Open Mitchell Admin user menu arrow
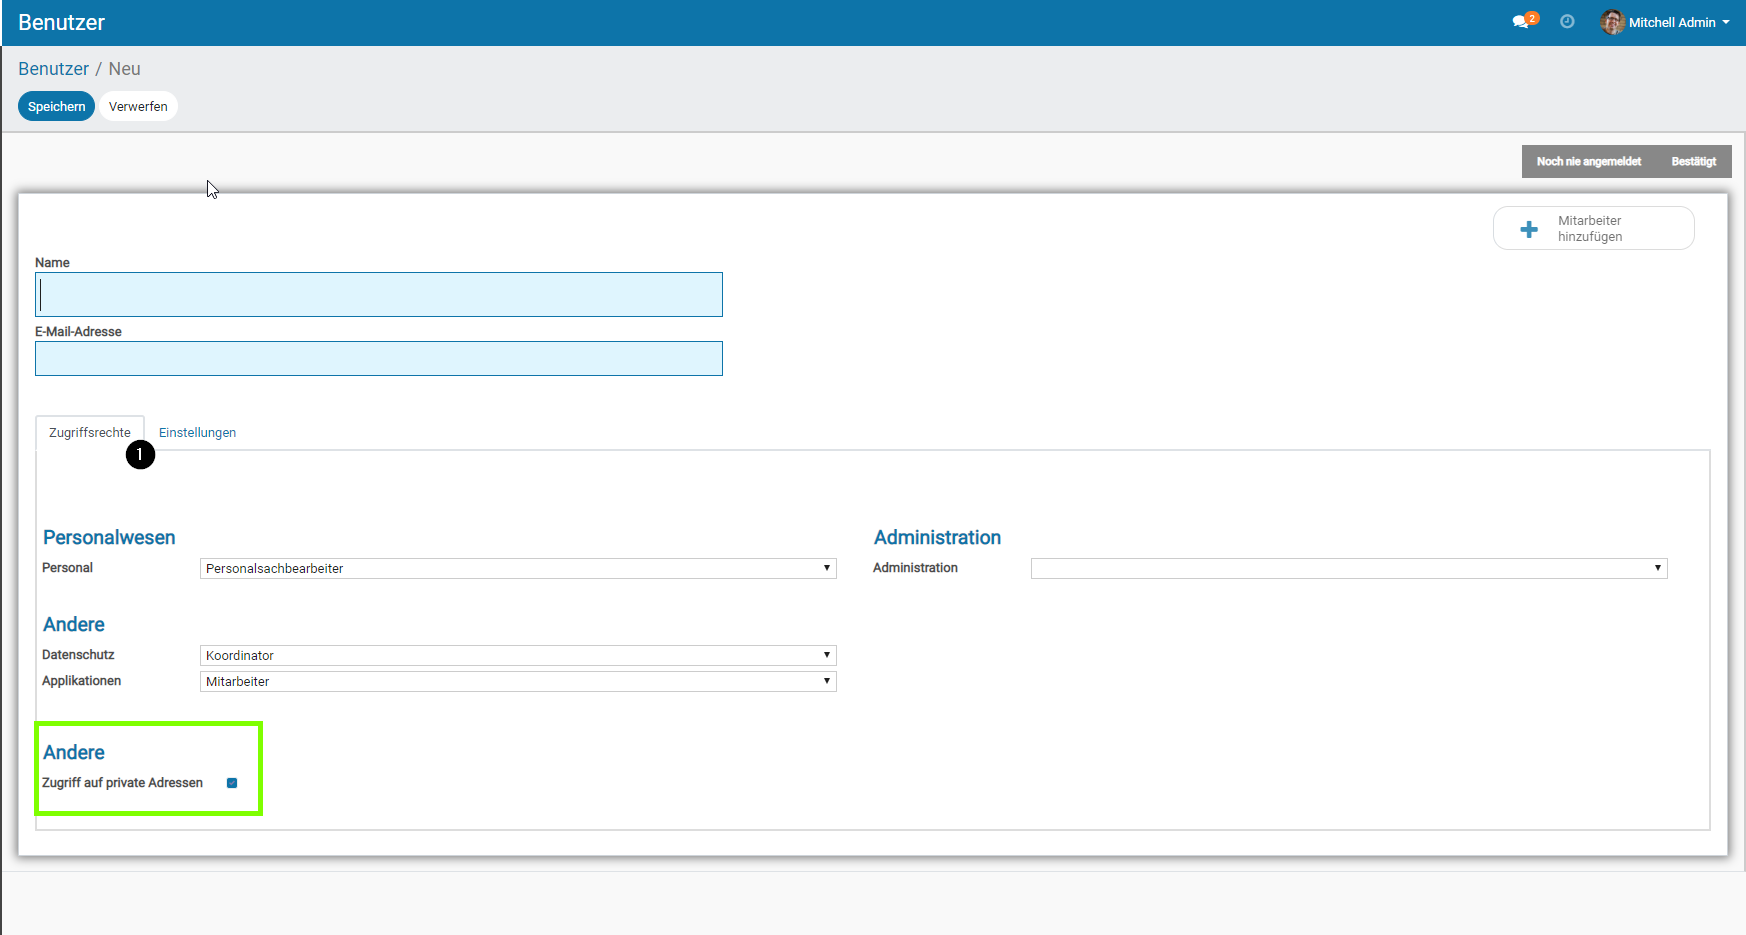Screen dimensions: 1746x935 point(1726,22)
